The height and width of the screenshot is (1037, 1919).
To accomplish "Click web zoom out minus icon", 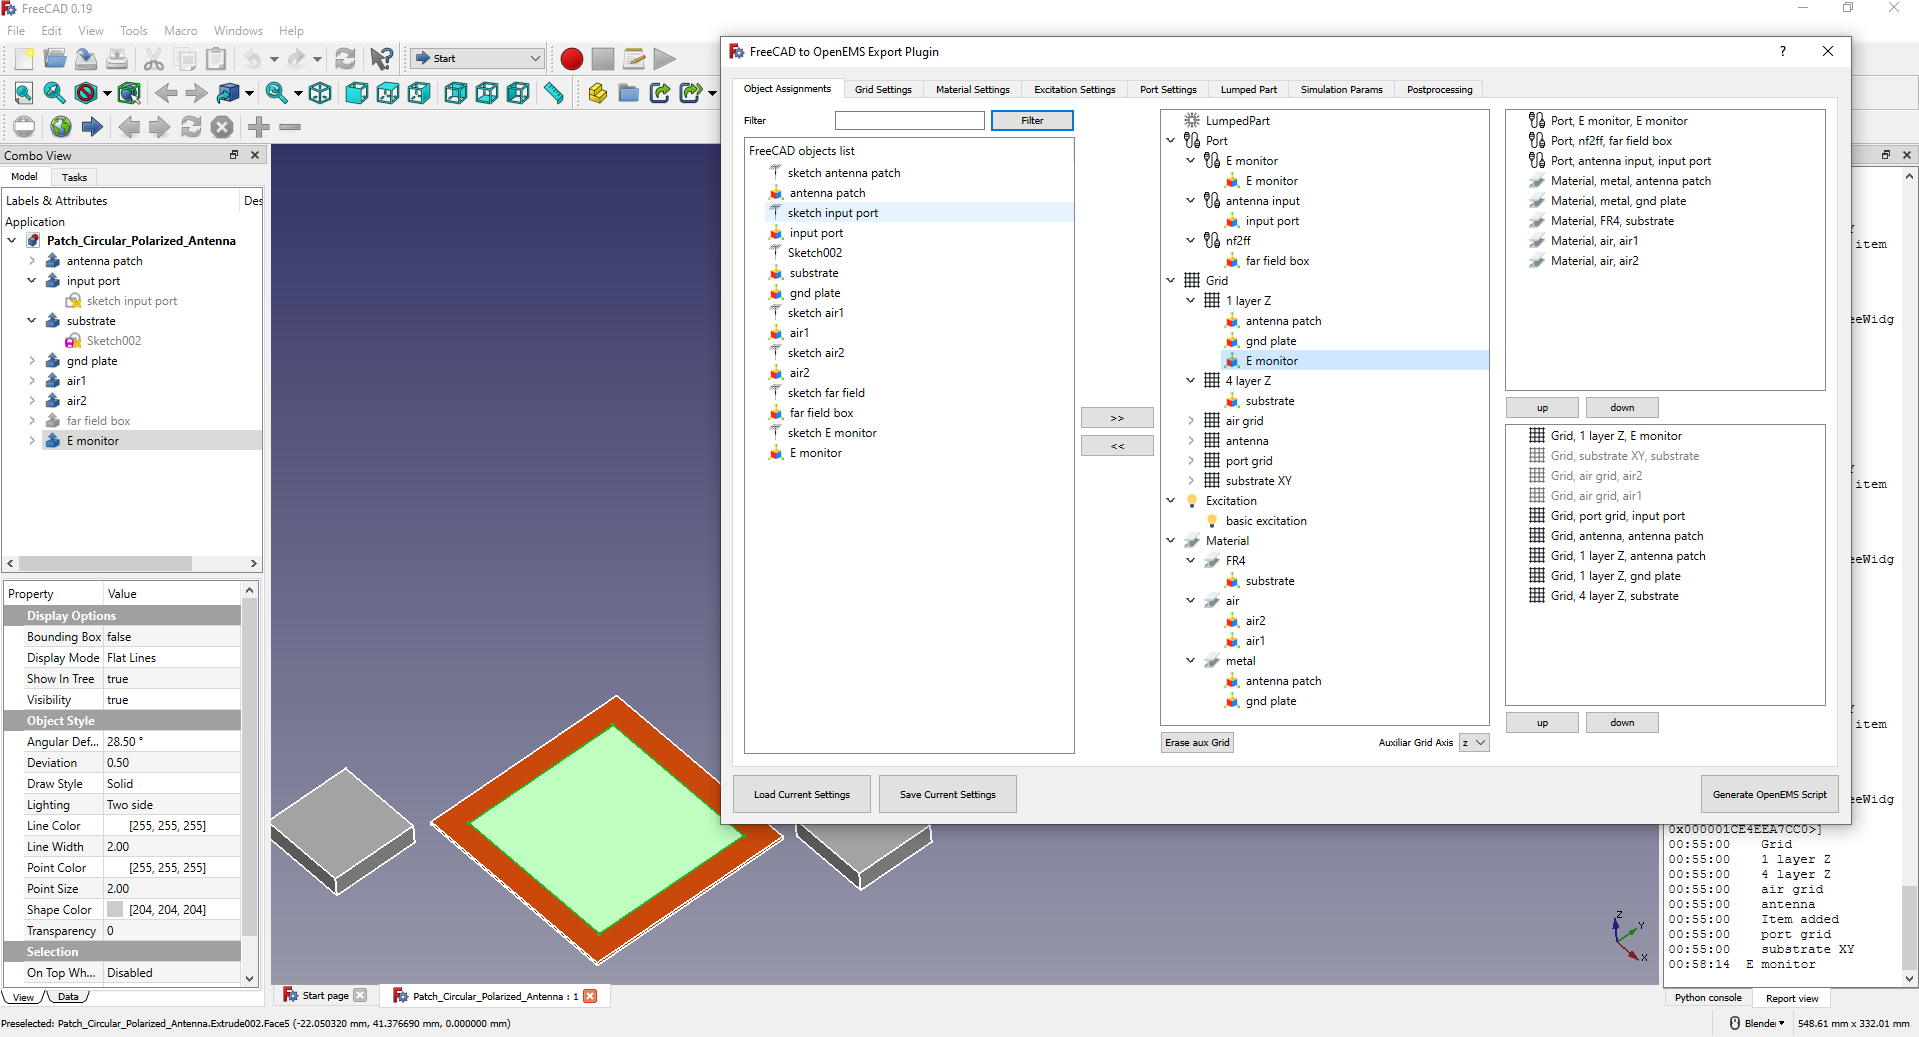I will (290, 127).
